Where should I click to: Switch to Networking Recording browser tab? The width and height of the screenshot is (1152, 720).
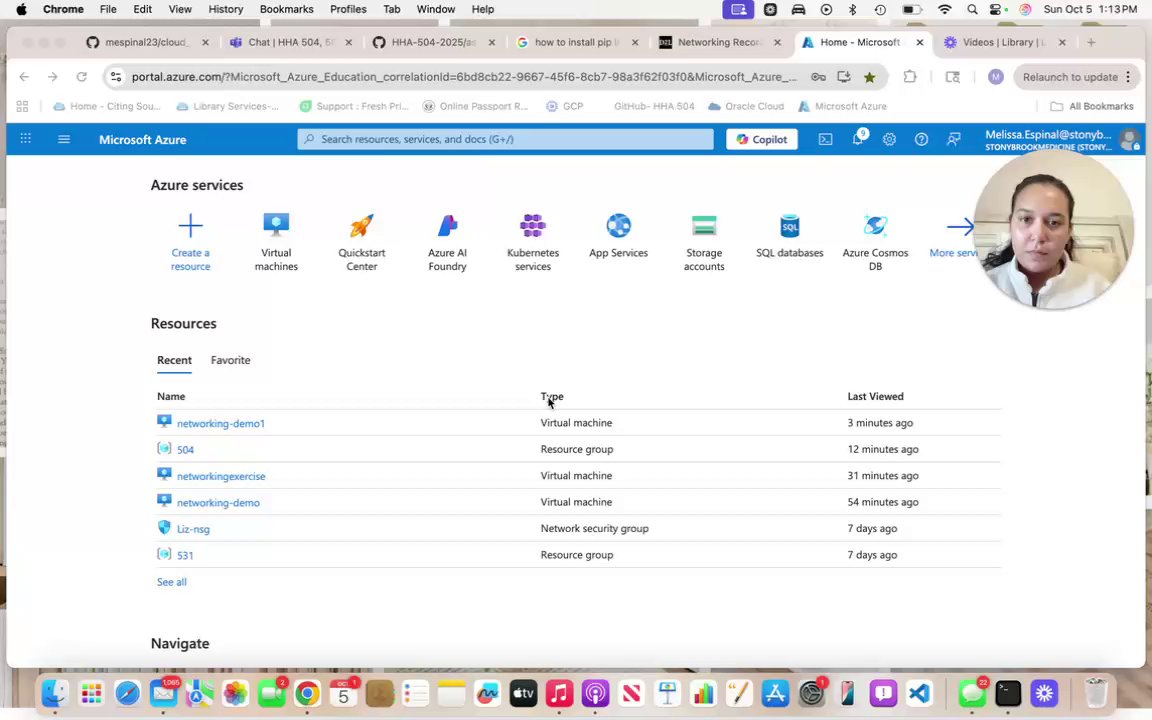[720, 42]
